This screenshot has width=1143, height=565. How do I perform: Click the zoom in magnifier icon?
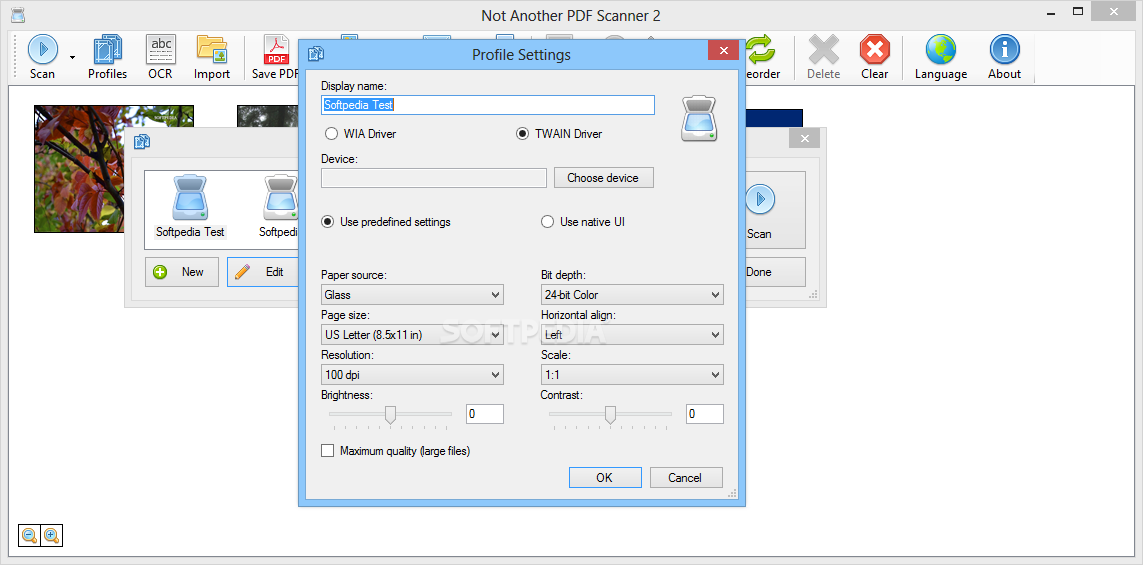pos(52,536)
